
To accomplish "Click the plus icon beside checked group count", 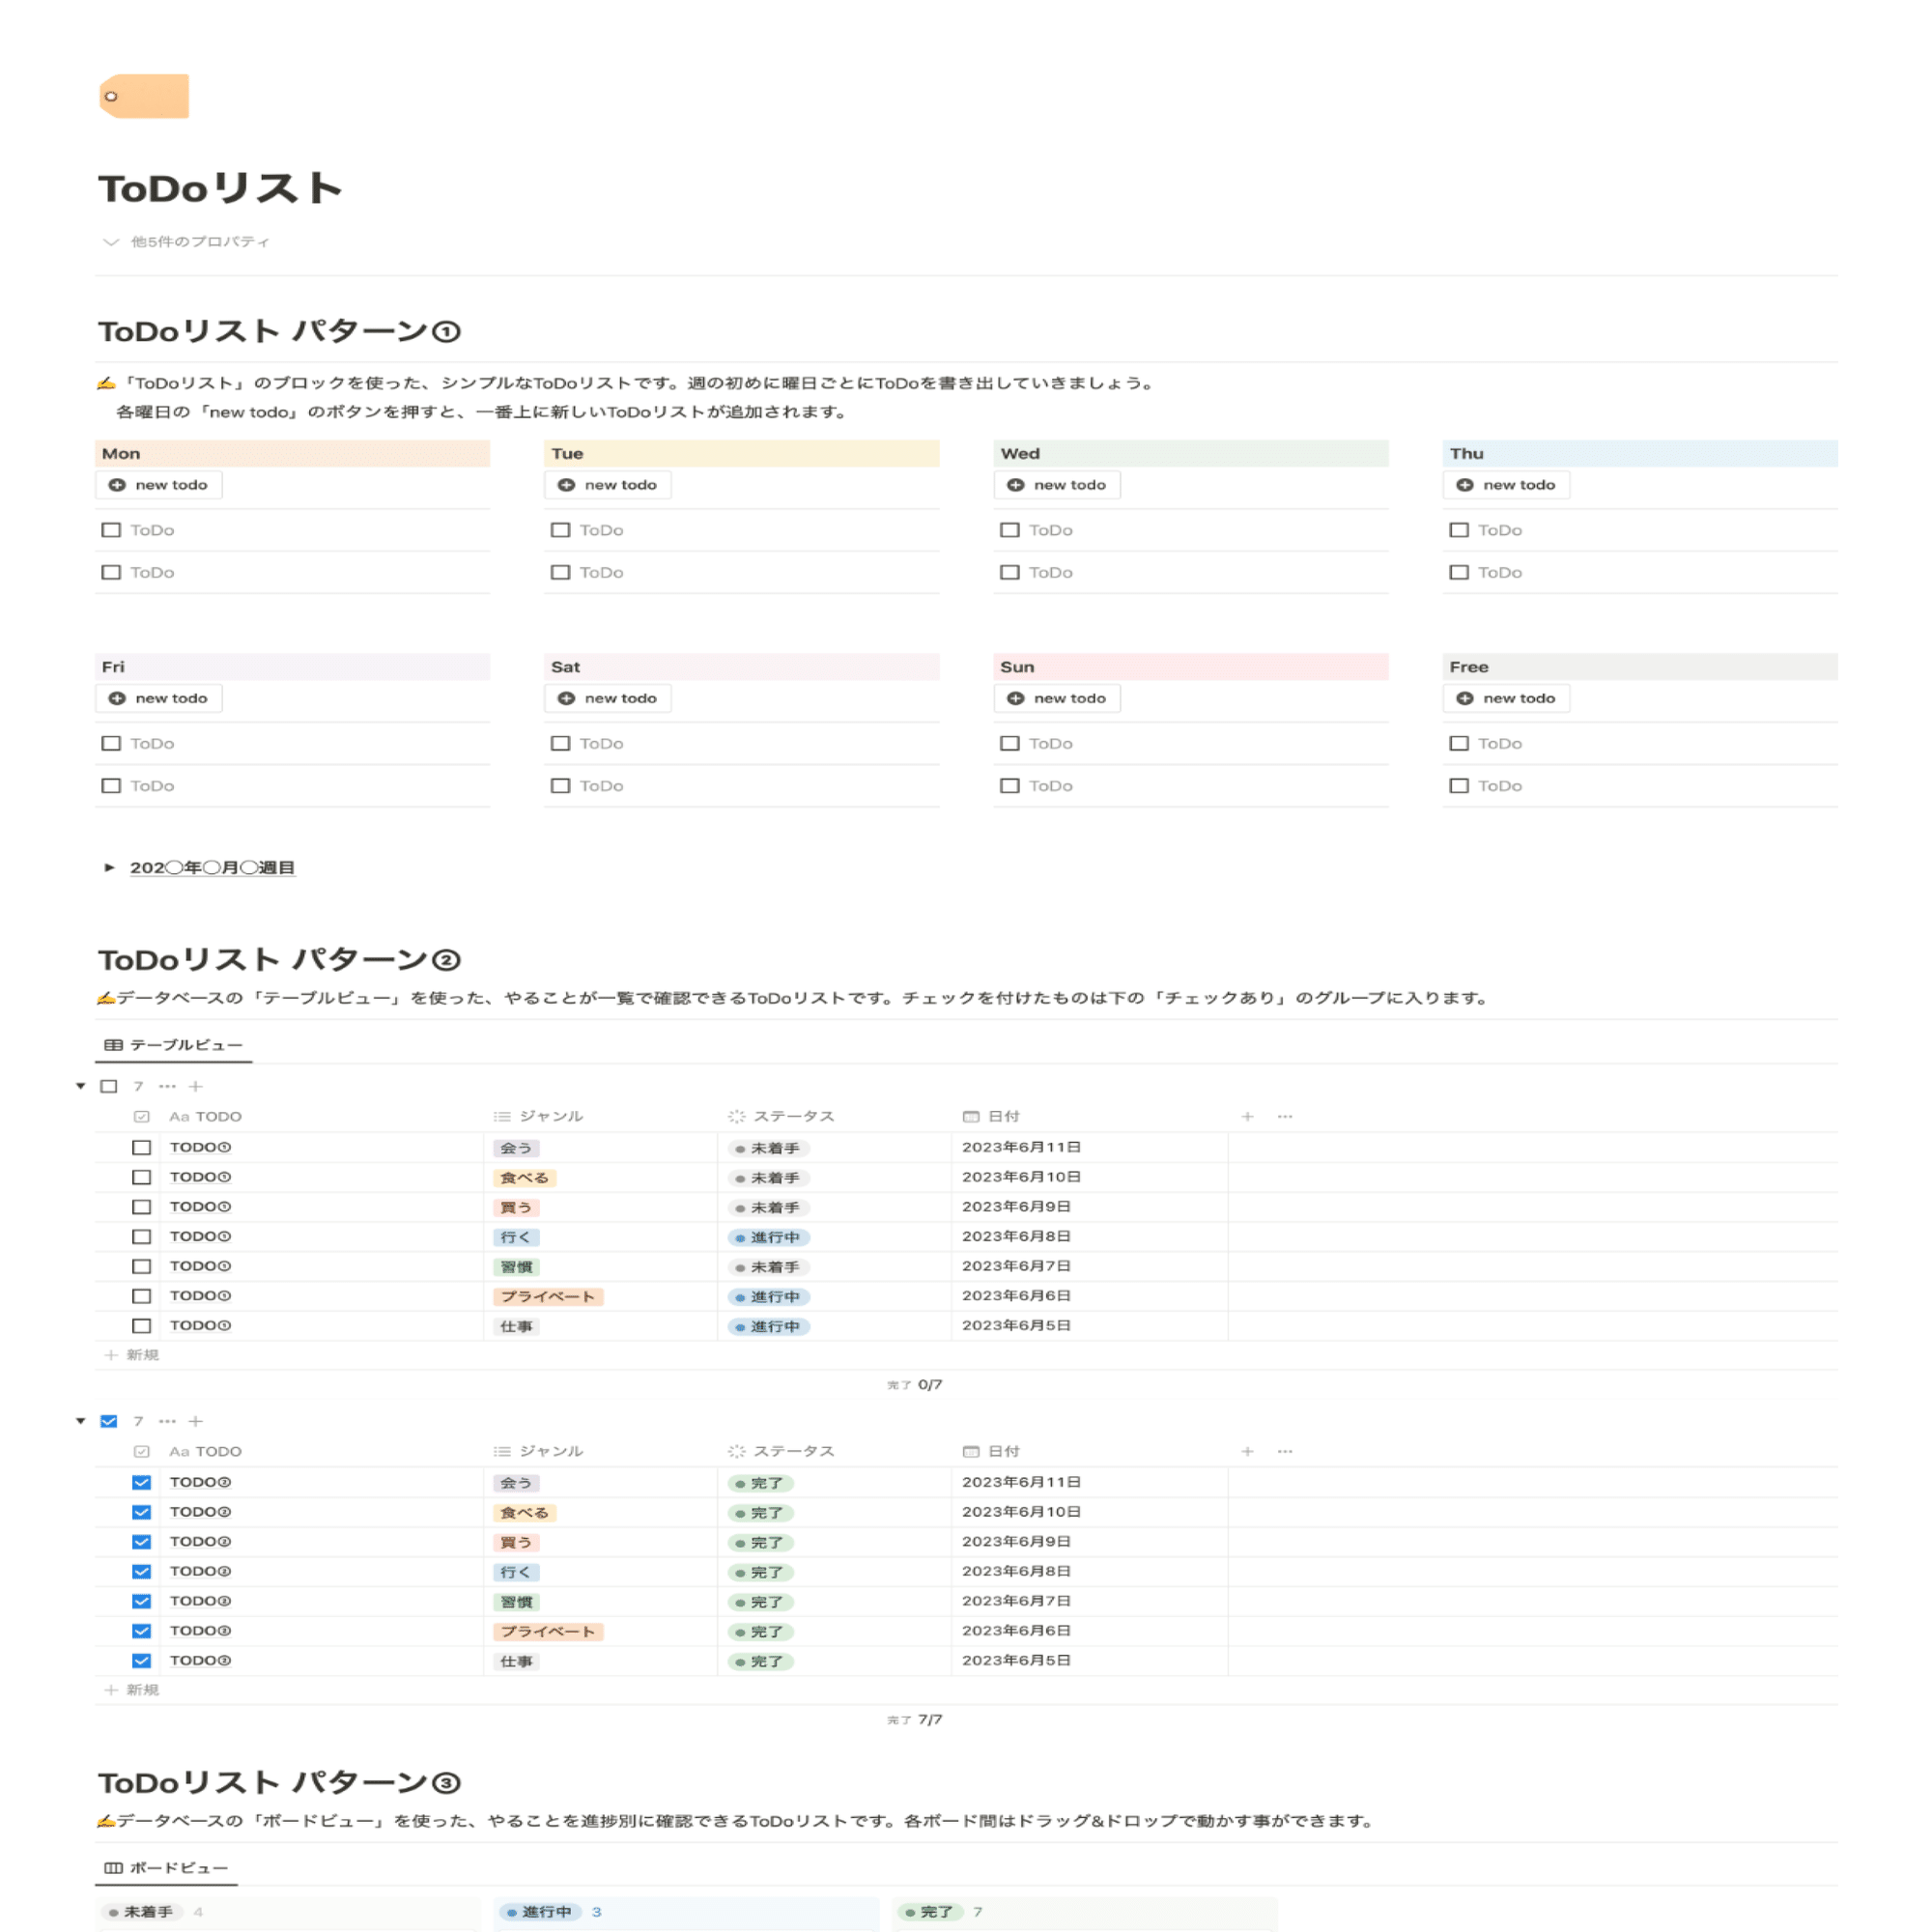I will click(196, 1421).
